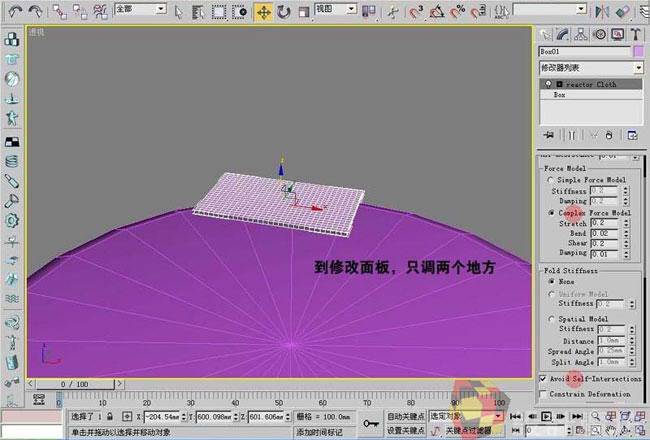Image resolution: width=650 pixels, height=440 pixels.
Task: Toggle the Angle Snap icon
Action: pos(437,12)
